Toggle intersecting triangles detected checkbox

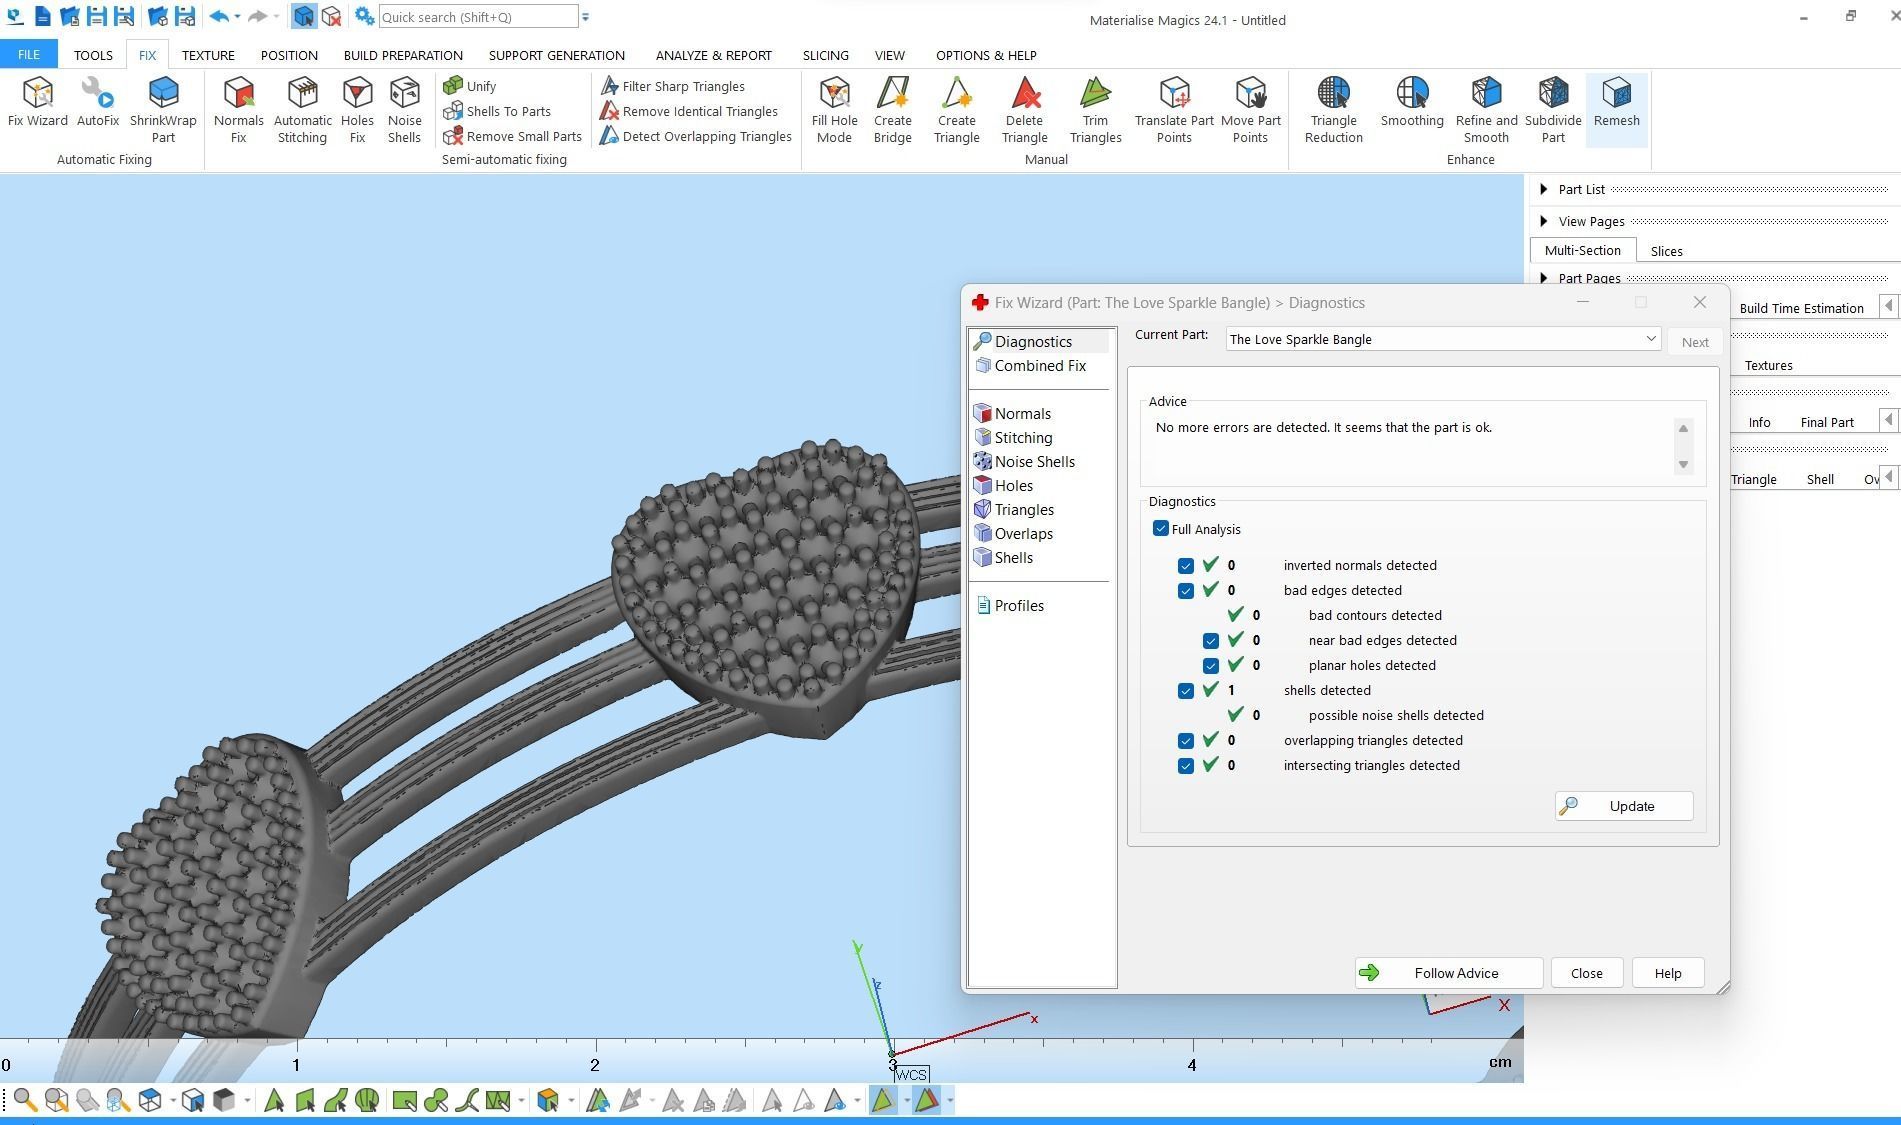[1185, 766]
